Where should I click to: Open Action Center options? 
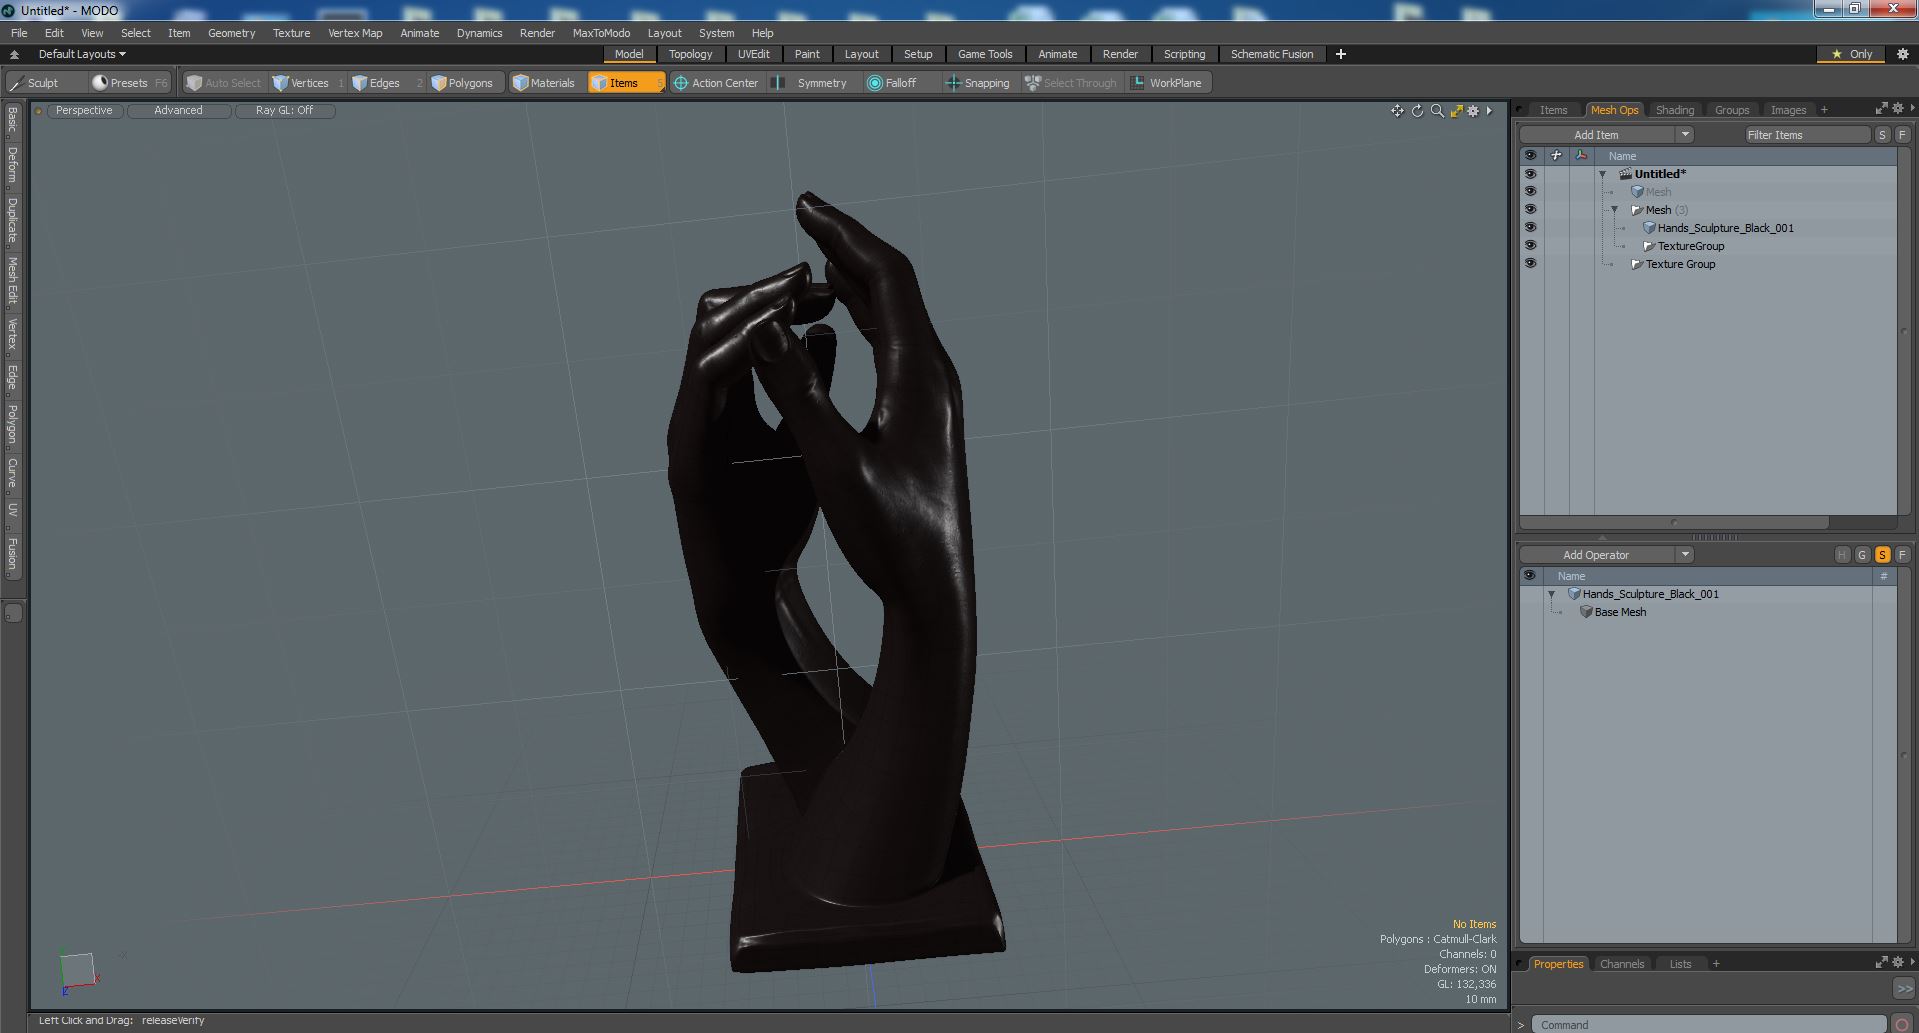pyautogui.click(x=716, y=83)
